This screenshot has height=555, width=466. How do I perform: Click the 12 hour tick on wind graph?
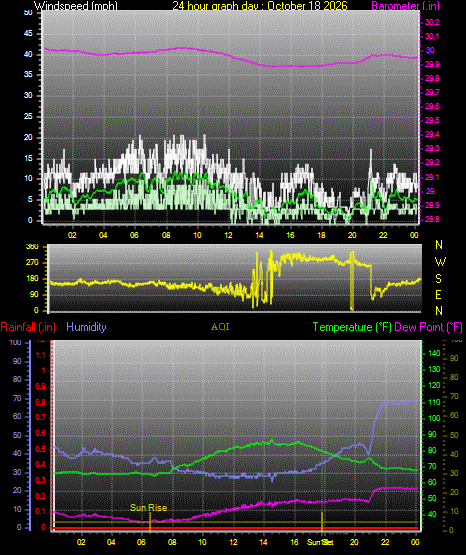(x=228, y=235)
